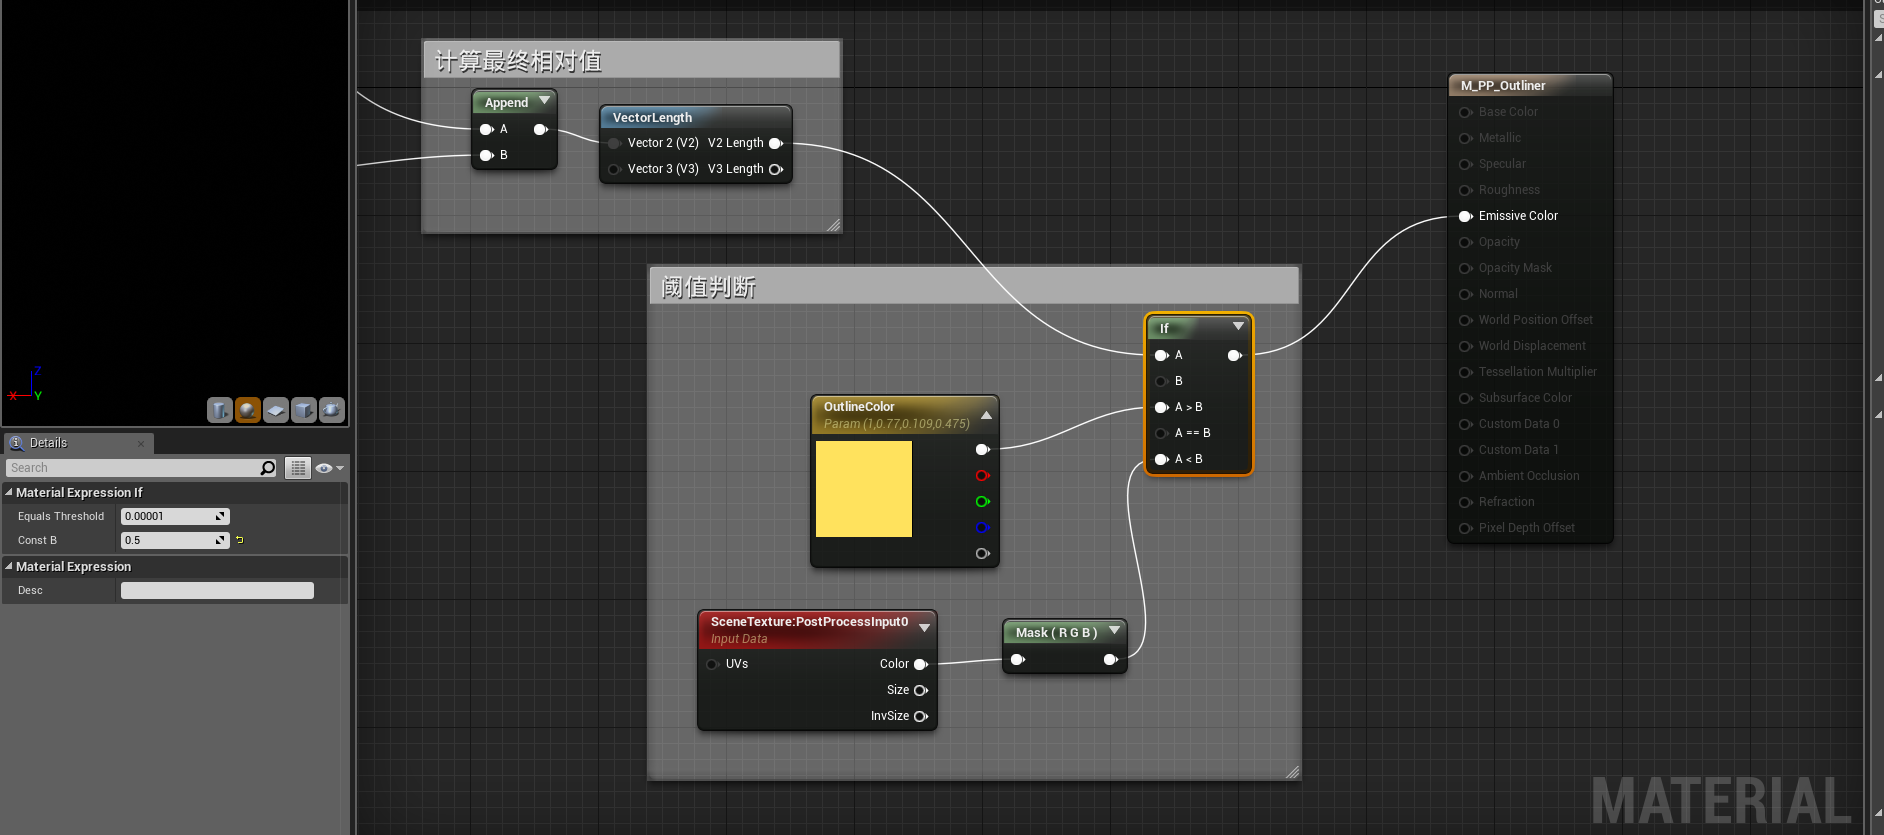The image size is (1884, 835).
Task: Select the sphere preview shape icon
Action: click(x=248, y=410)
